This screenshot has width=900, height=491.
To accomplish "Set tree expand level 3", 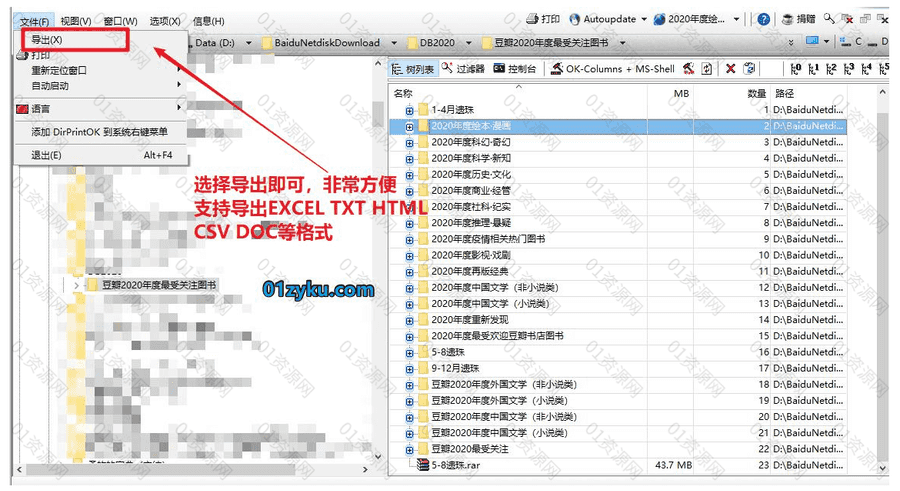I will (849, 69).
